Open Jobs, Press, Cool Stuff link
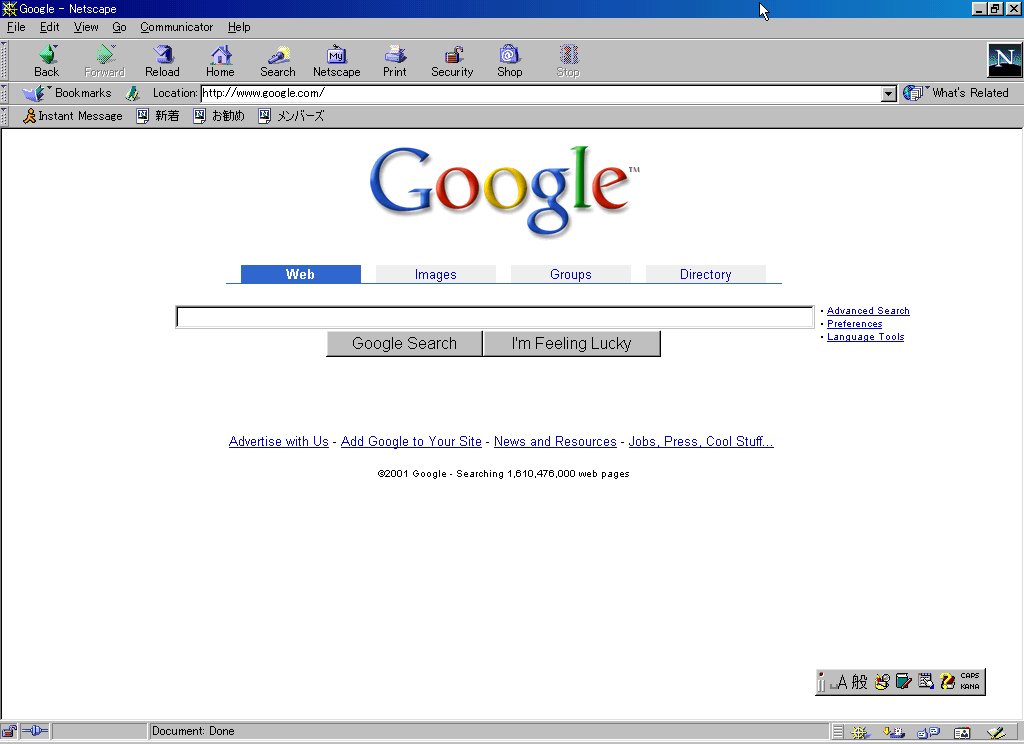Screen dimensions: 1024x744 tap(701, 442)
